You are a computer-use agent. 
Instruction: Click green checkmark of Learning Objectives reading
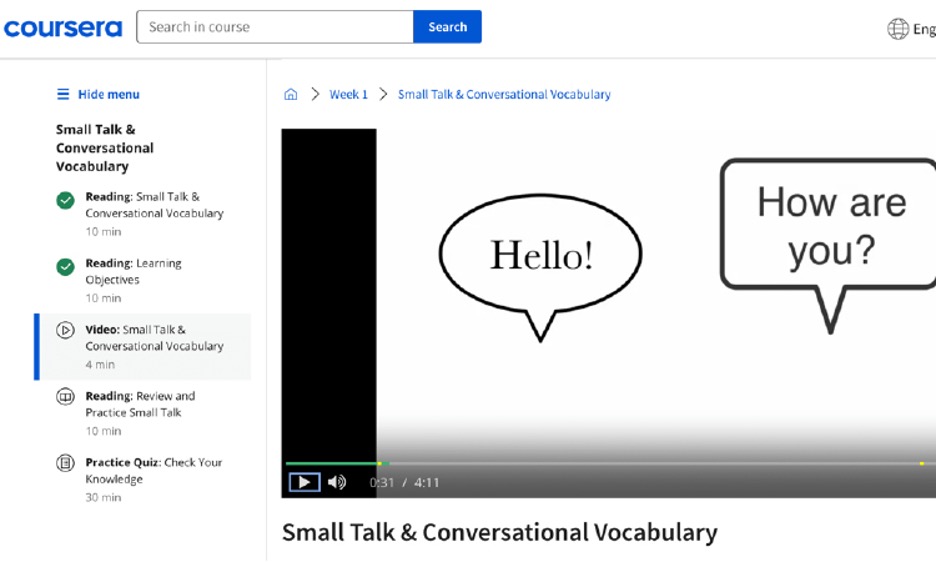(65, 266)
